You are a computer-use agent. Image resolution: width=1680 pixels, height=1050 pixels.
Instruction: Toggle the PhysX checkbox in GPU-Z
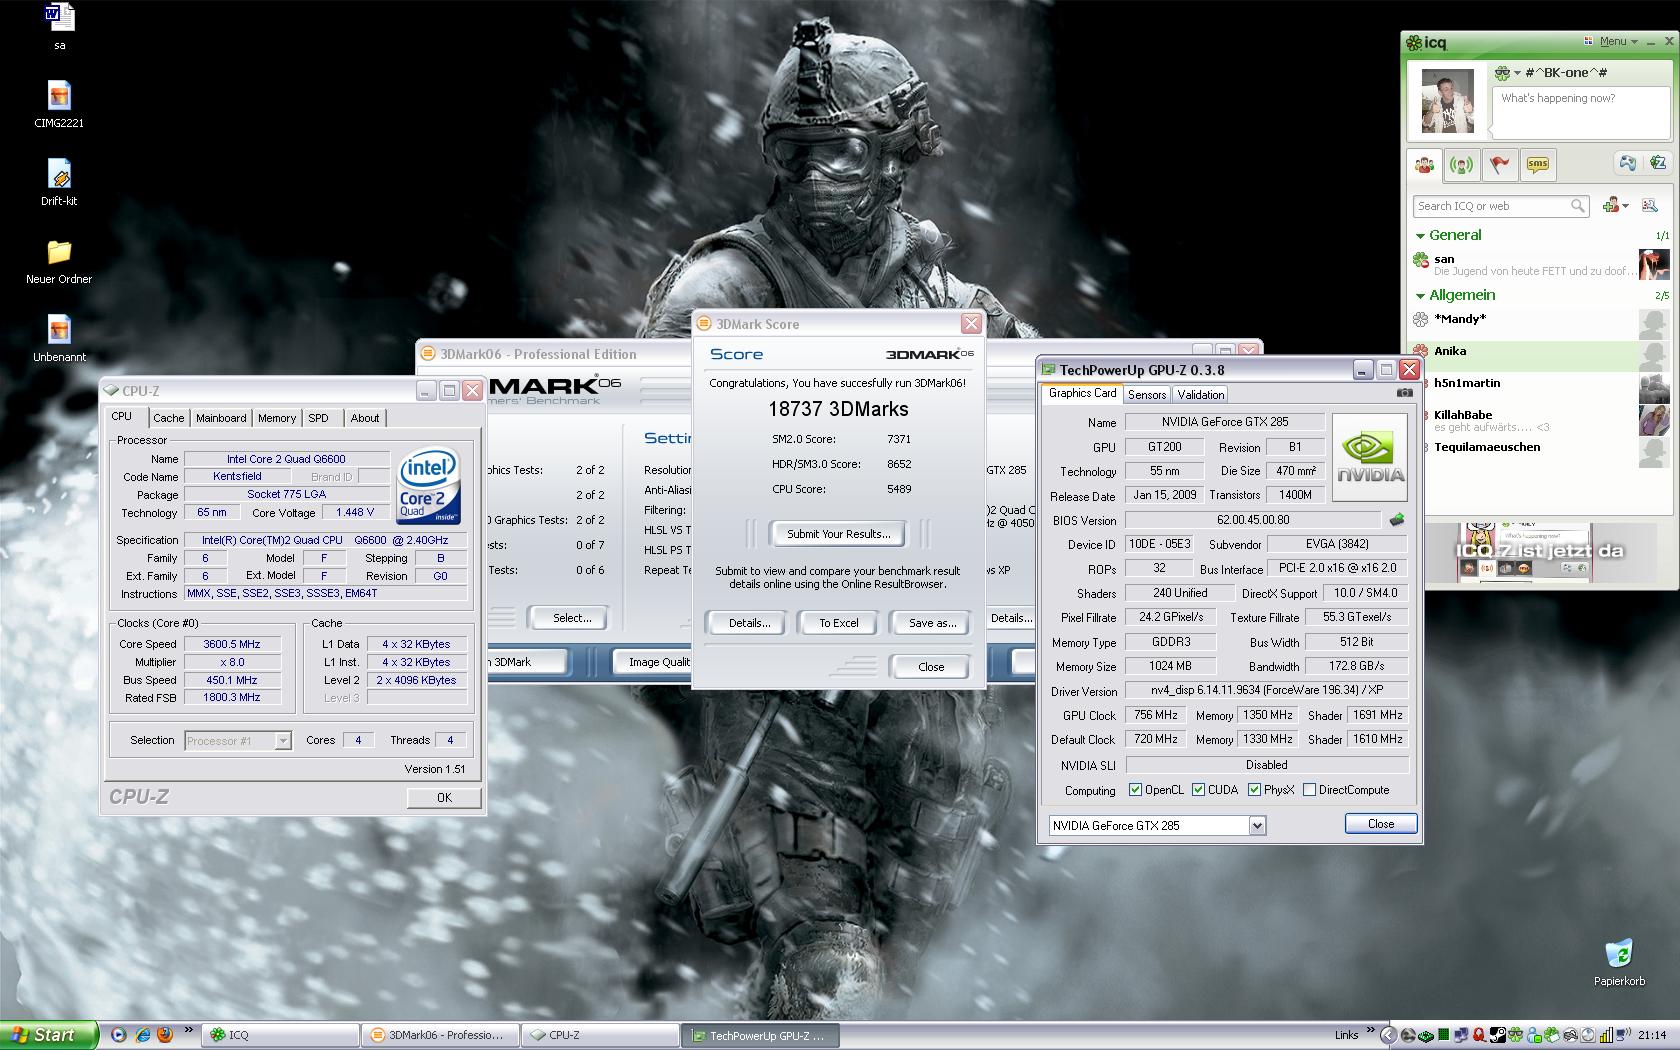1254,790
